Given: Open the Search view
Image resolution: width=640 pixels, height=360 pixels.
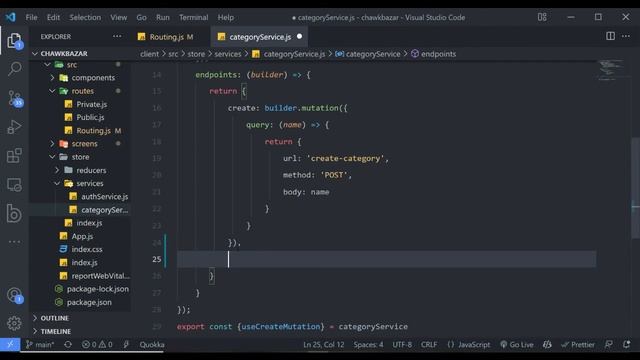Looking at the screenshot, I should coord(14,69).
